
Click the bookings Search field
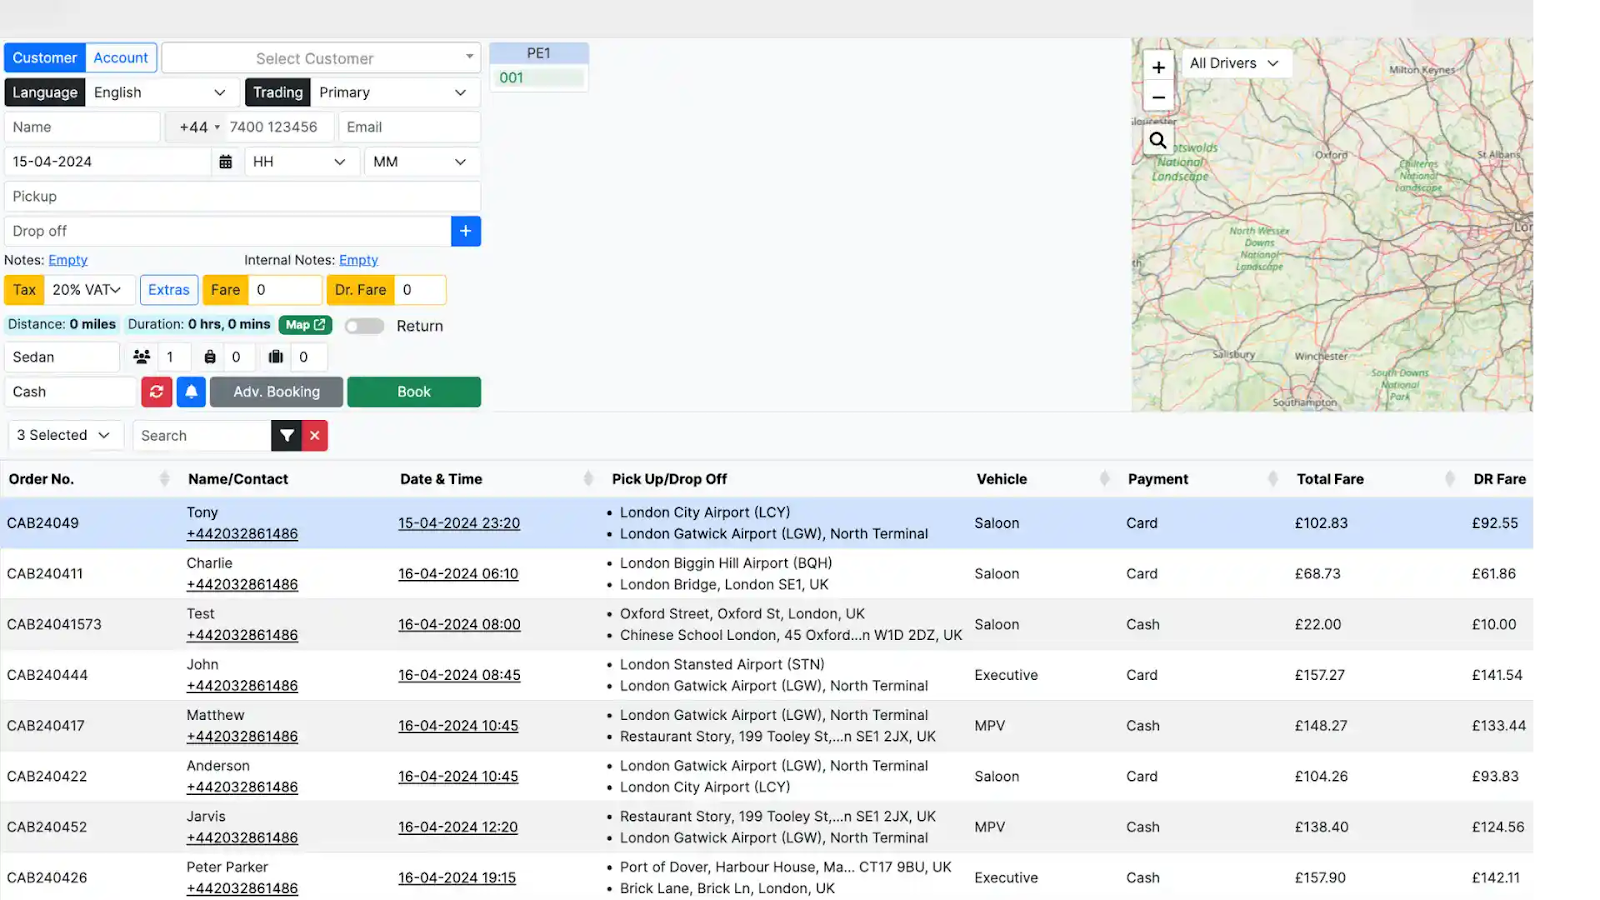click(202, 436)
